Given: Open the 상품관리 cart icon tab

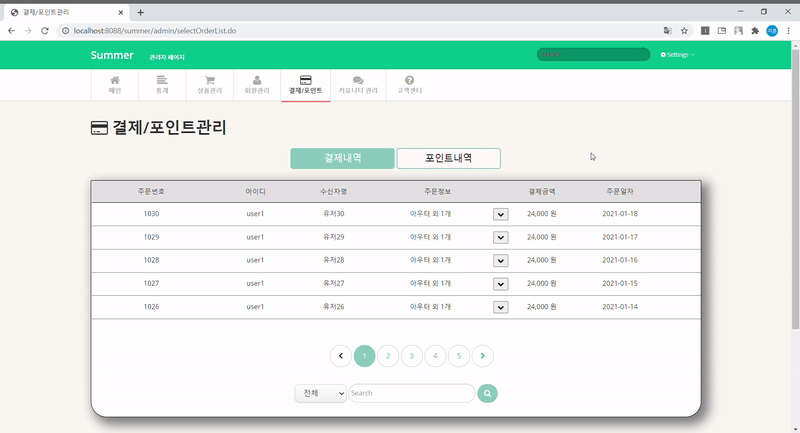Looking at the screenshot, I should tap(210, 85).
